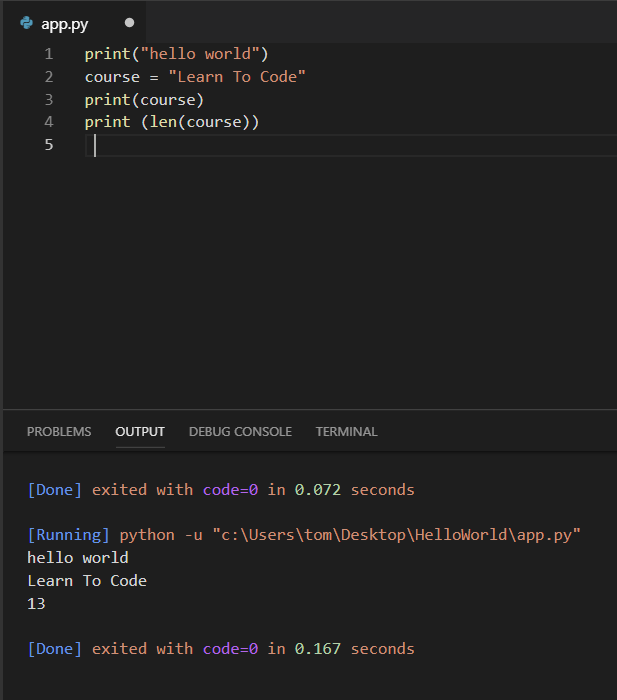Switch to the DEBUG CONSOLE tab
Viewport: 617px width, 700px height.
coord(240,432)
